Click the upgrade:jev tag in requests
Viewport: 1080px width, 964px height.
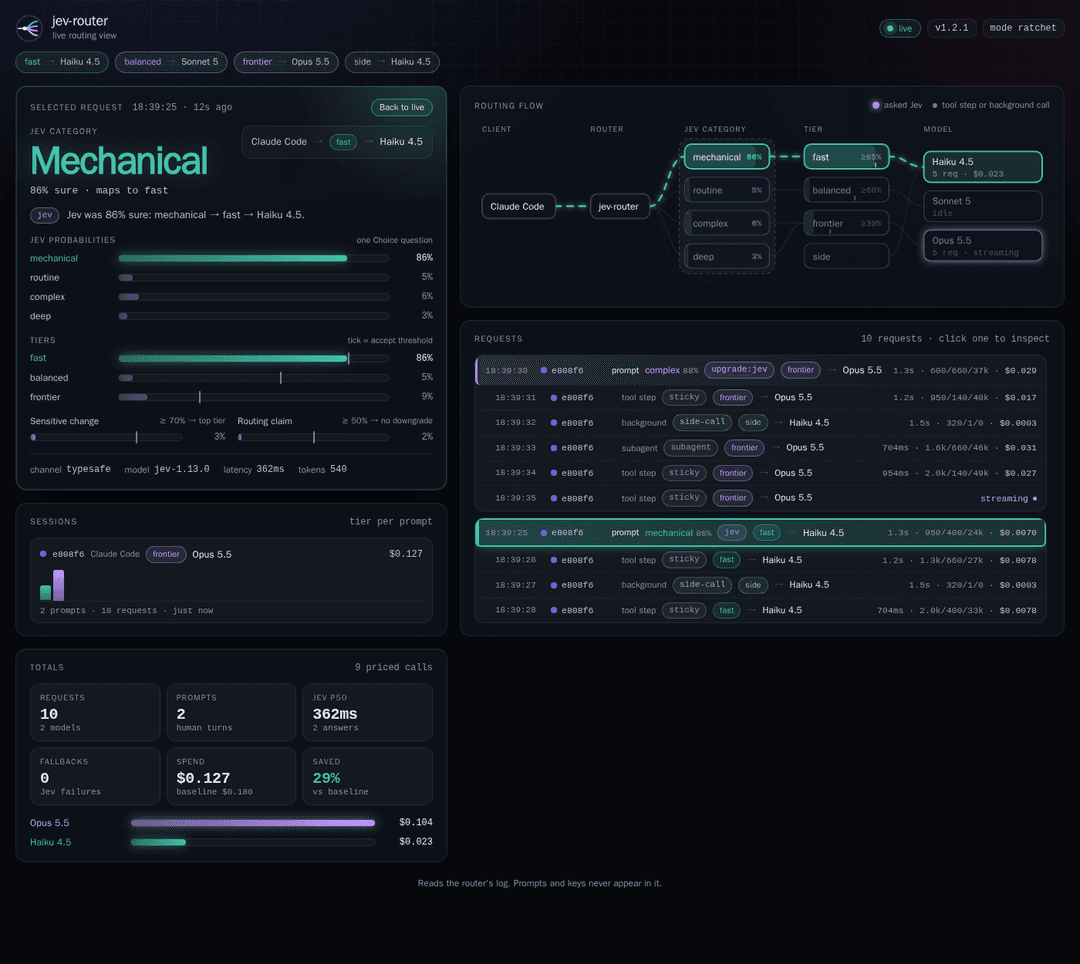coord(739,370)
